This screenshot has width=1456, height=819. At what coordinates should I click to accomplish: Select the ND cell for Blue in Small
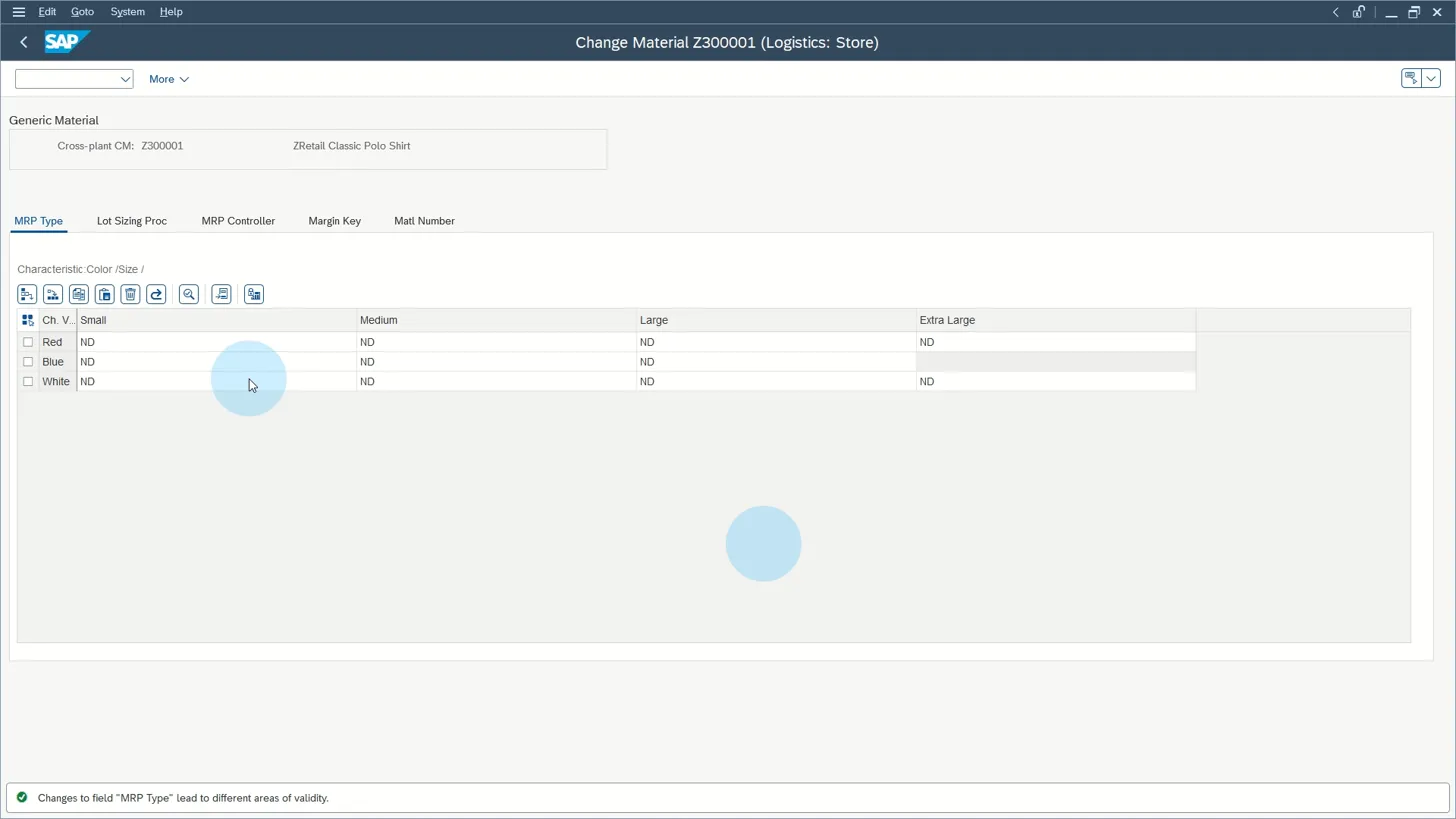point(217,362)
